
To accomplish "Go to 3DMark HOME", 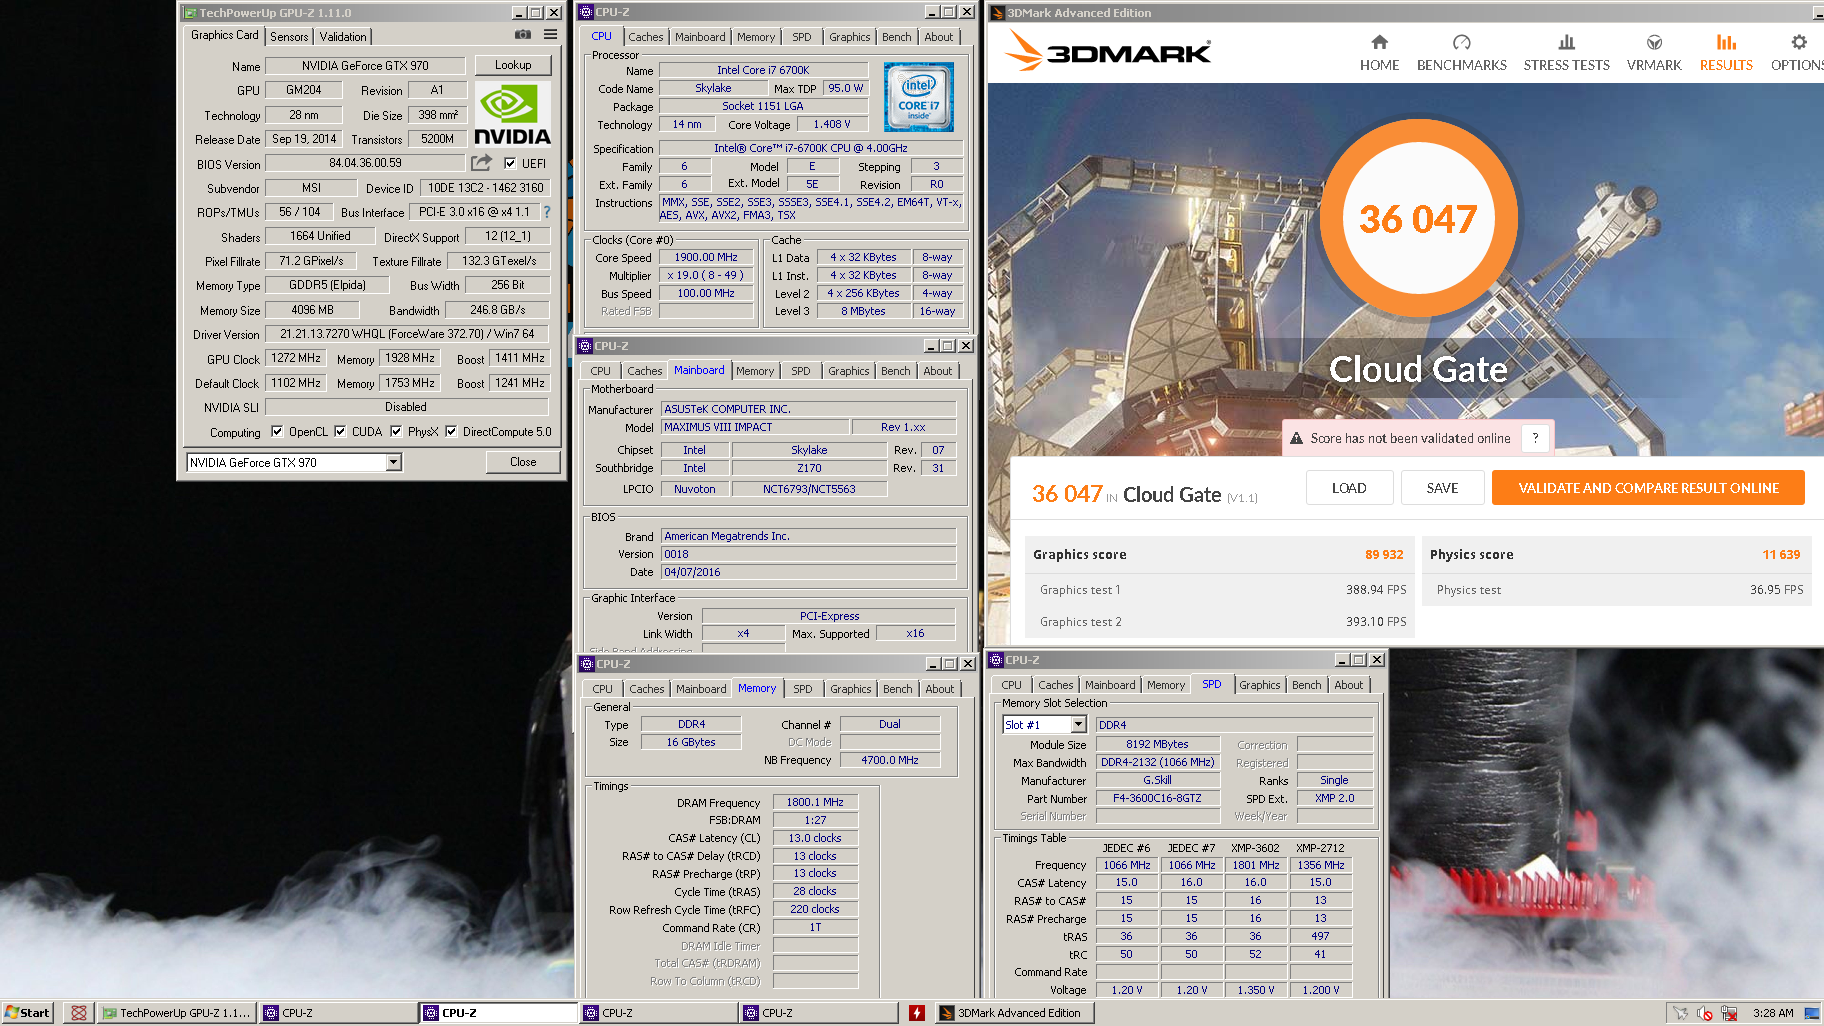I will pyautogui.click(x=1379, y=53).
